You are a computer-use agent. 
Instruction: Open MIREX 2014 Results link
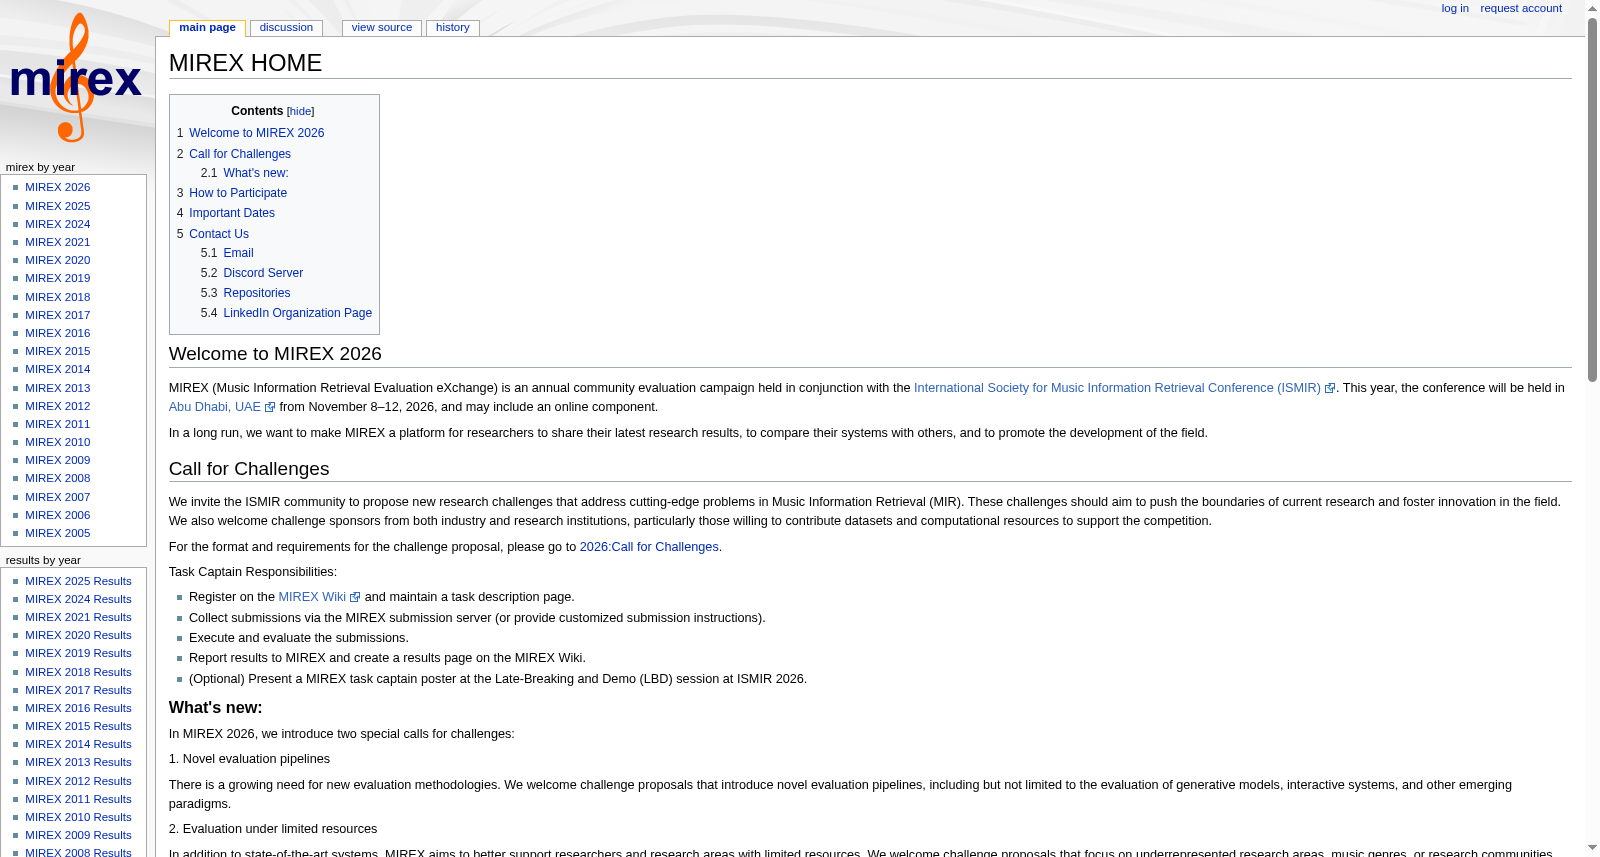point(78,744)
